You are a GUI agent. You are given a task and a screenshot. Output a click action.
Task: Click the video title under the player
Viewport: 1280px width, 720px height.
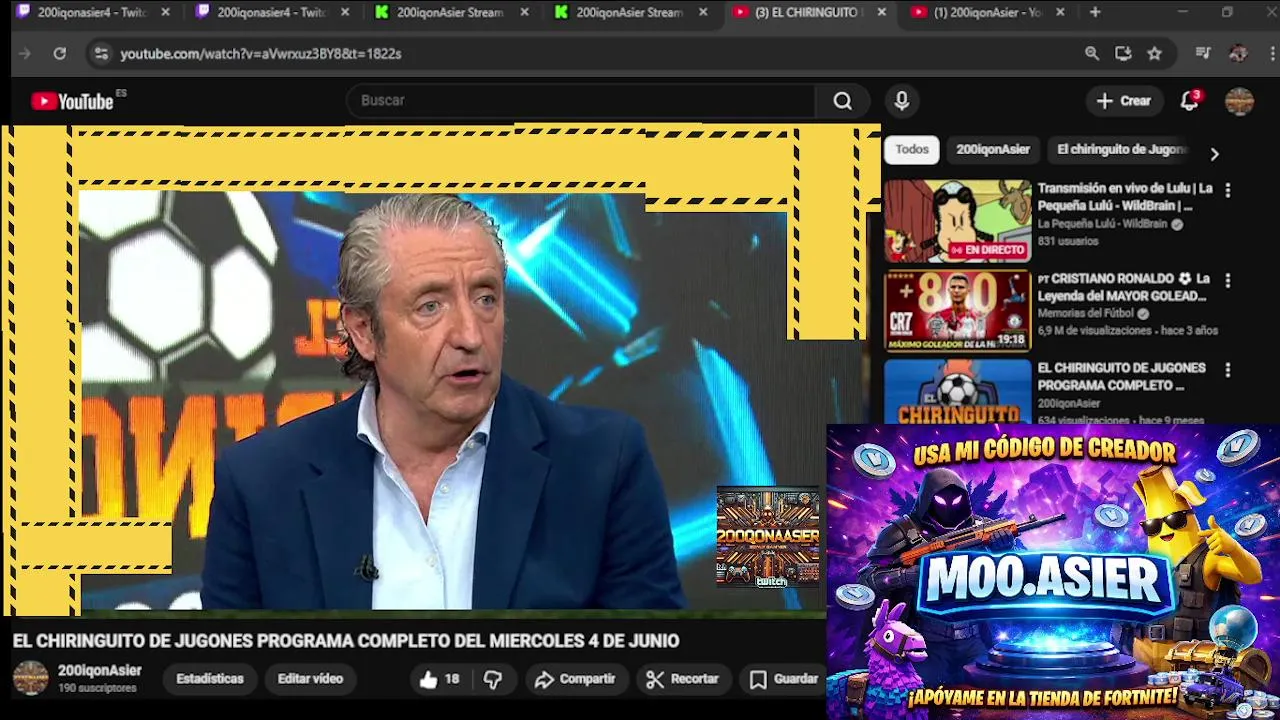346,641
